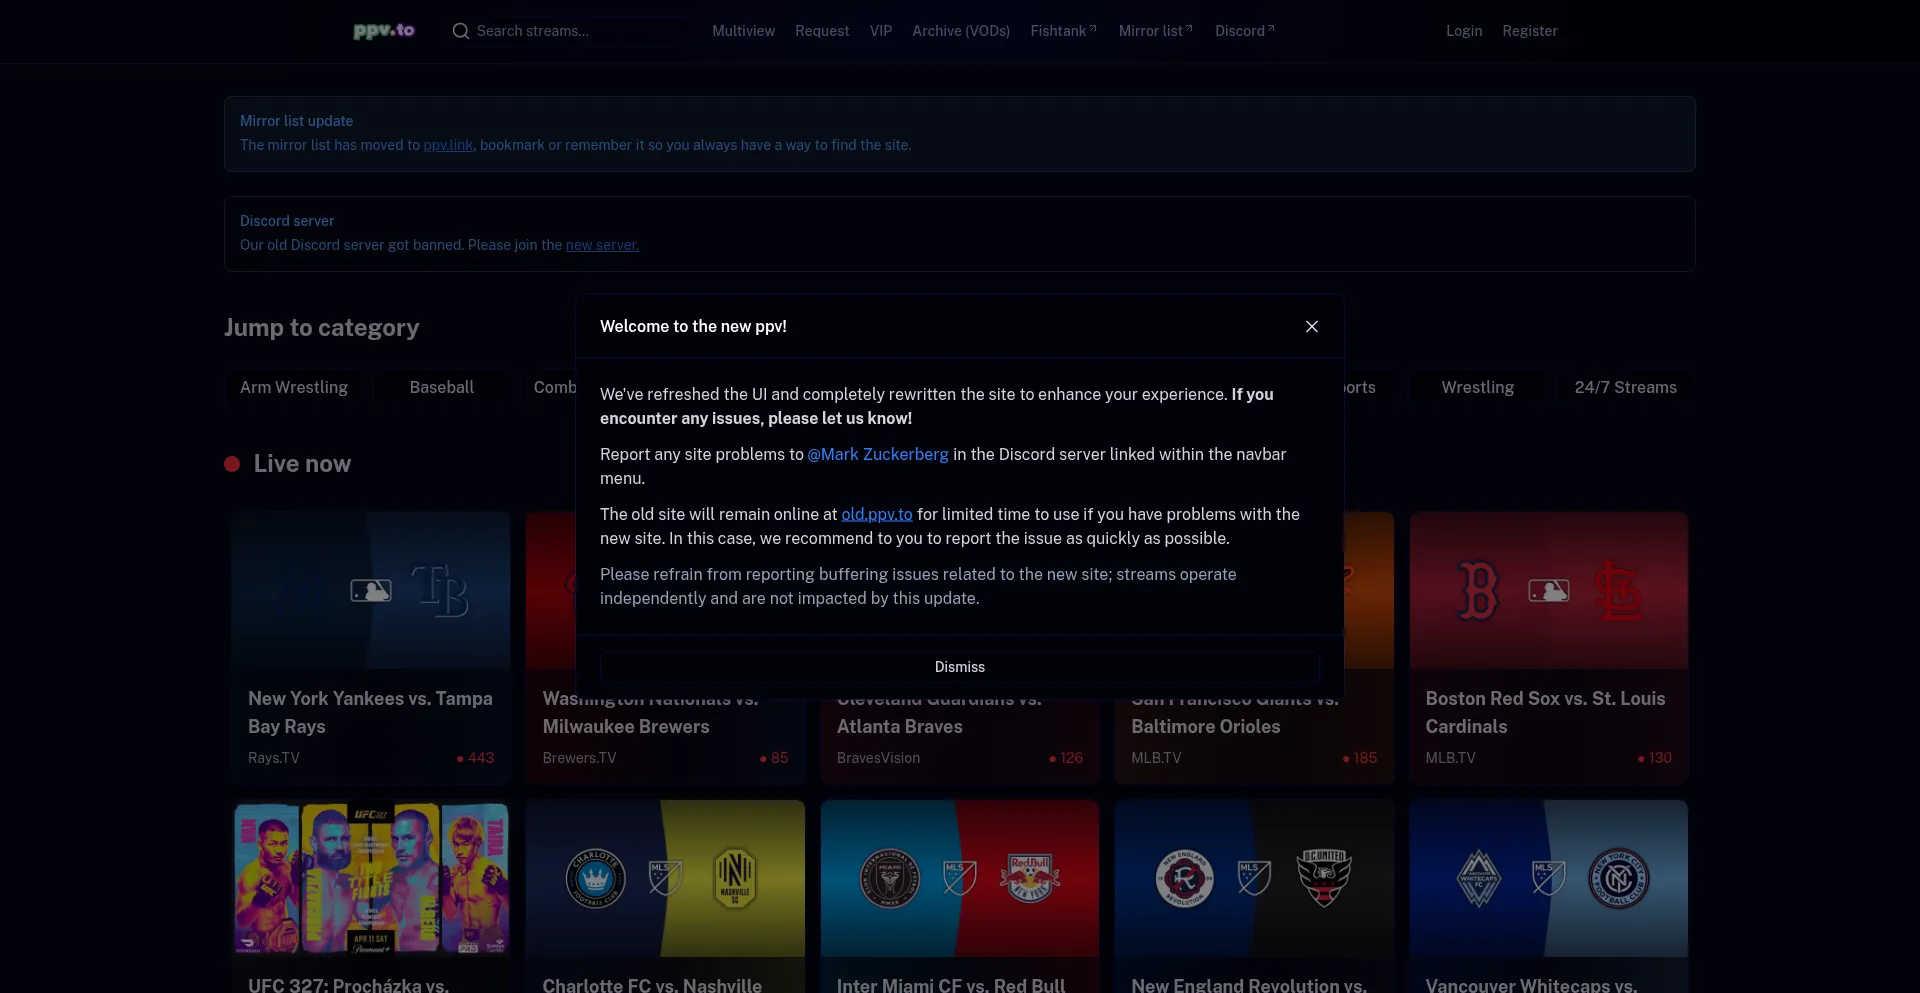The image size is (1920, 993).
Task: Visit the Fishtank external link
Action: point(1063,31)
